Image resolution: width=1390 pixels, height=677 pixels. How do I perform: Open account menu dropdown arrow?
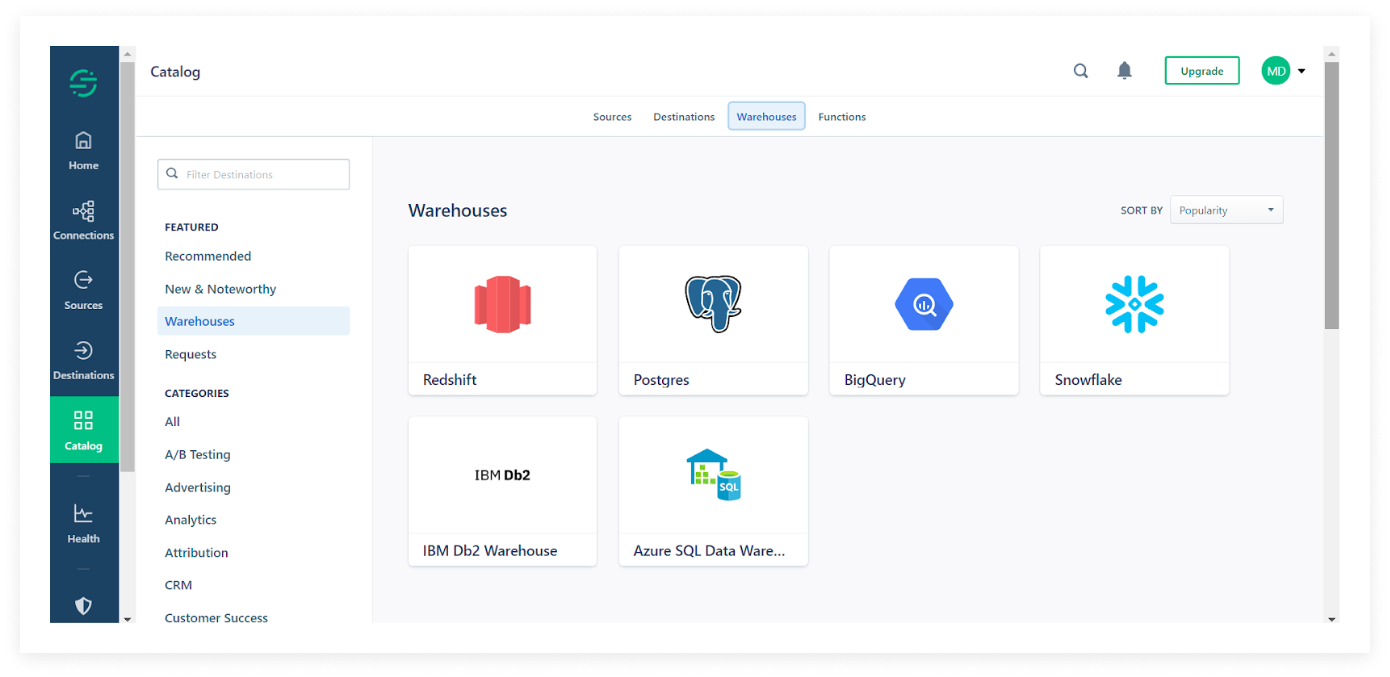[1302, 72]
